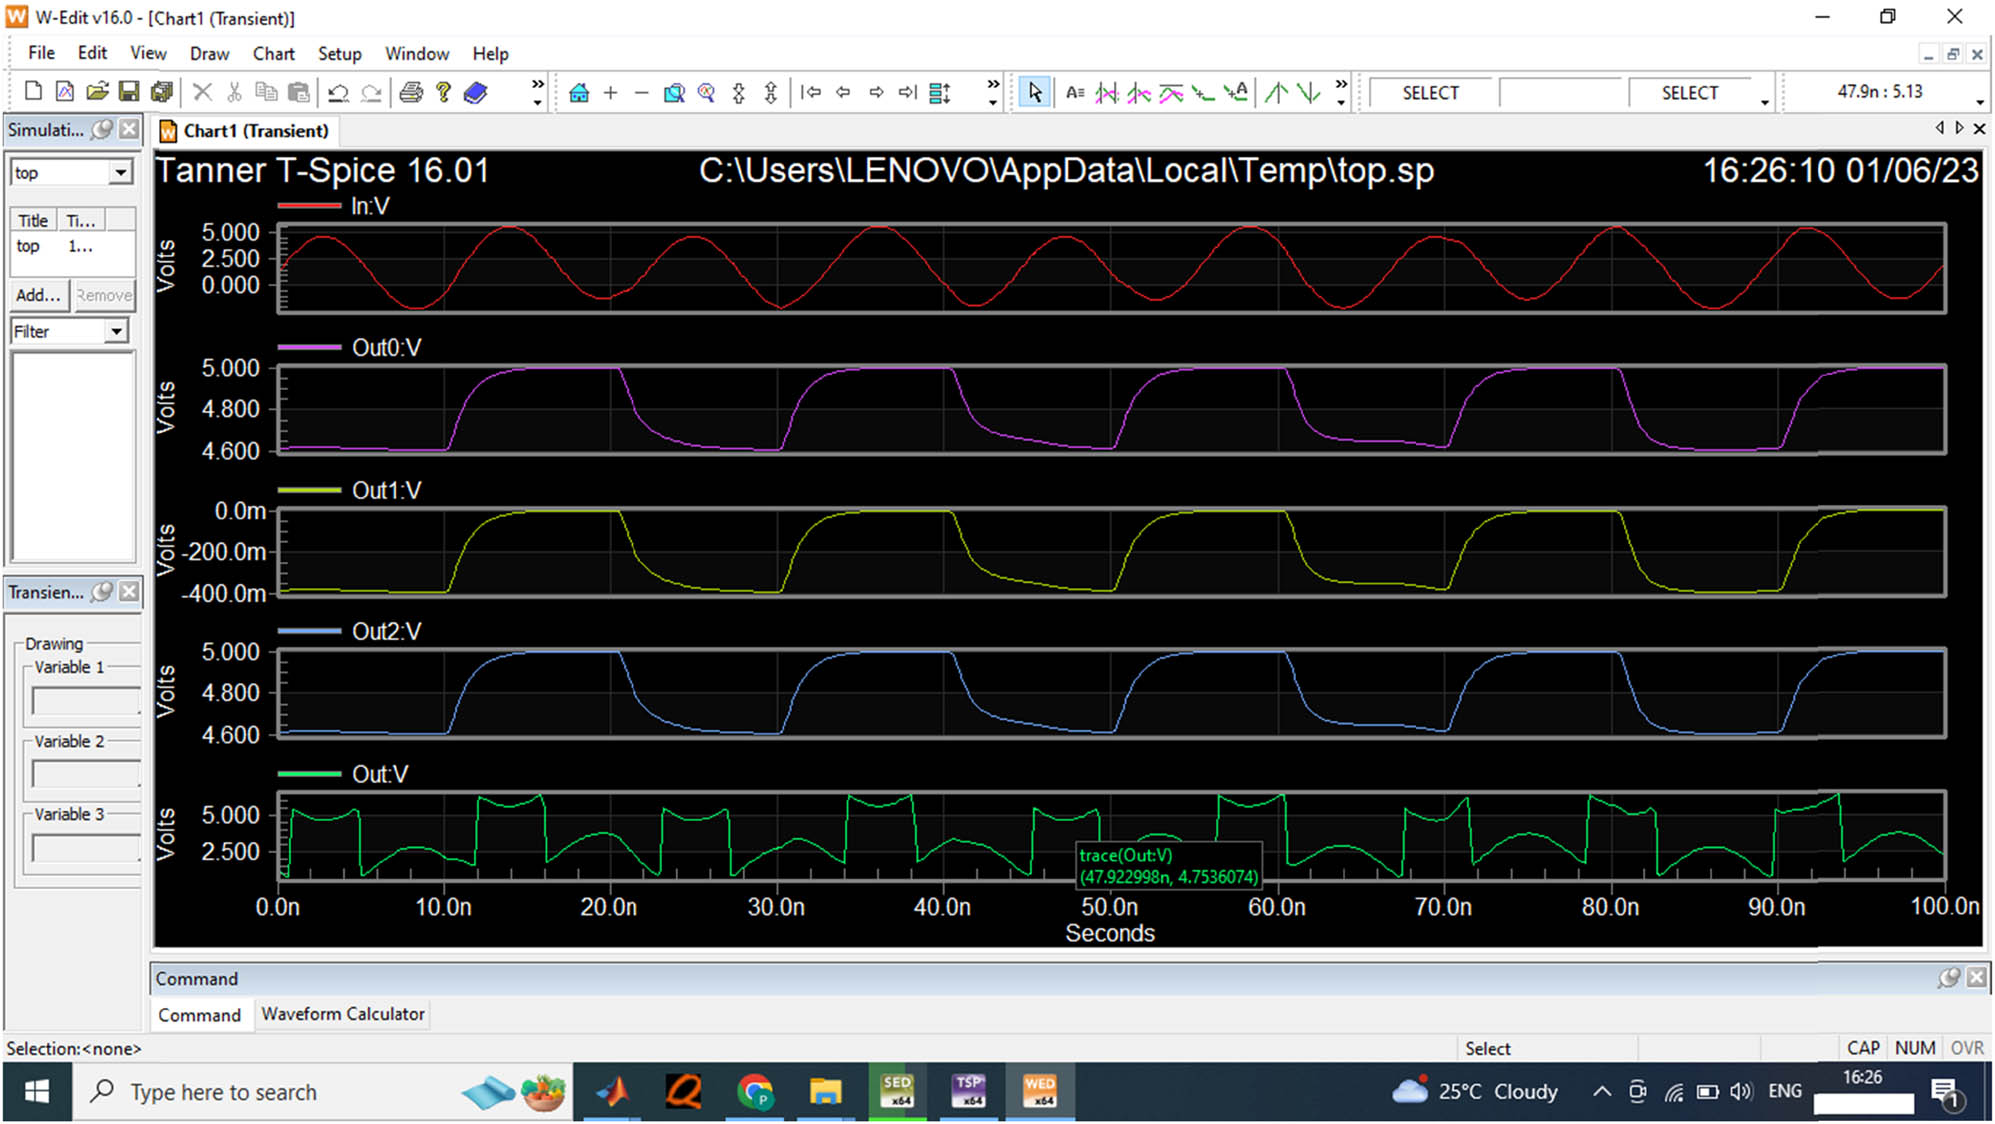This screenshot has height=1124, width=1995.
Task: Select the arrow pointer cursor tool
Action: coord(1035,93)
